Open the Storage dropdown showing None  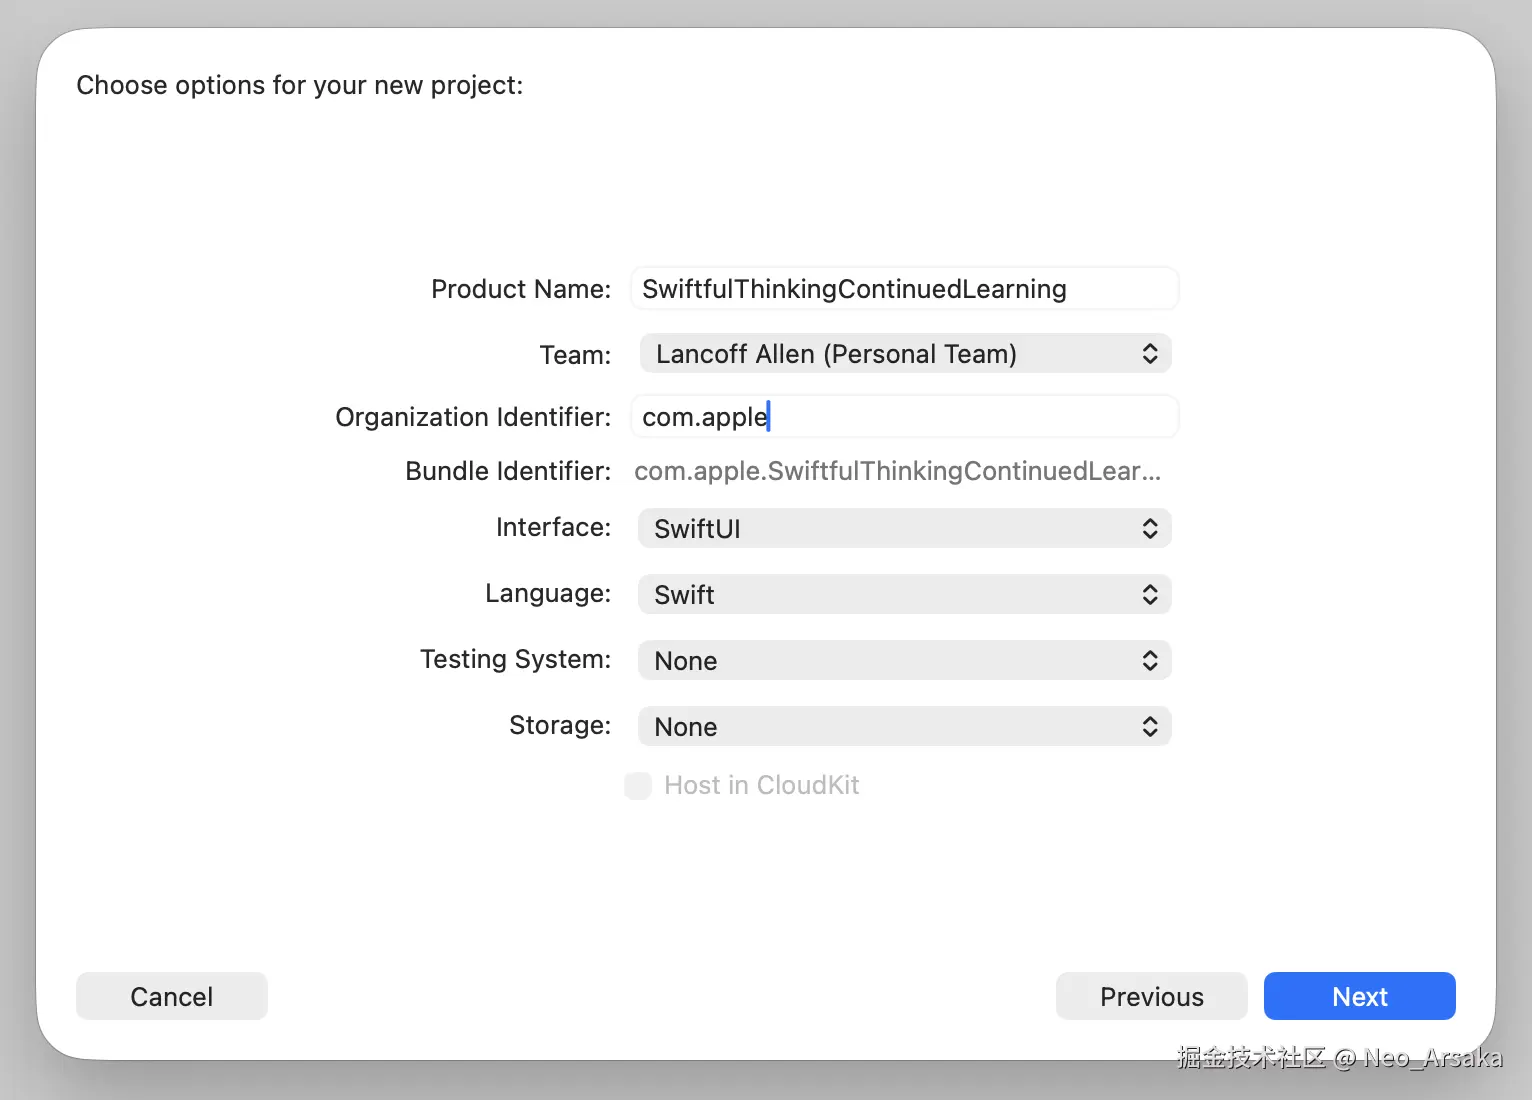pos(890,727)
